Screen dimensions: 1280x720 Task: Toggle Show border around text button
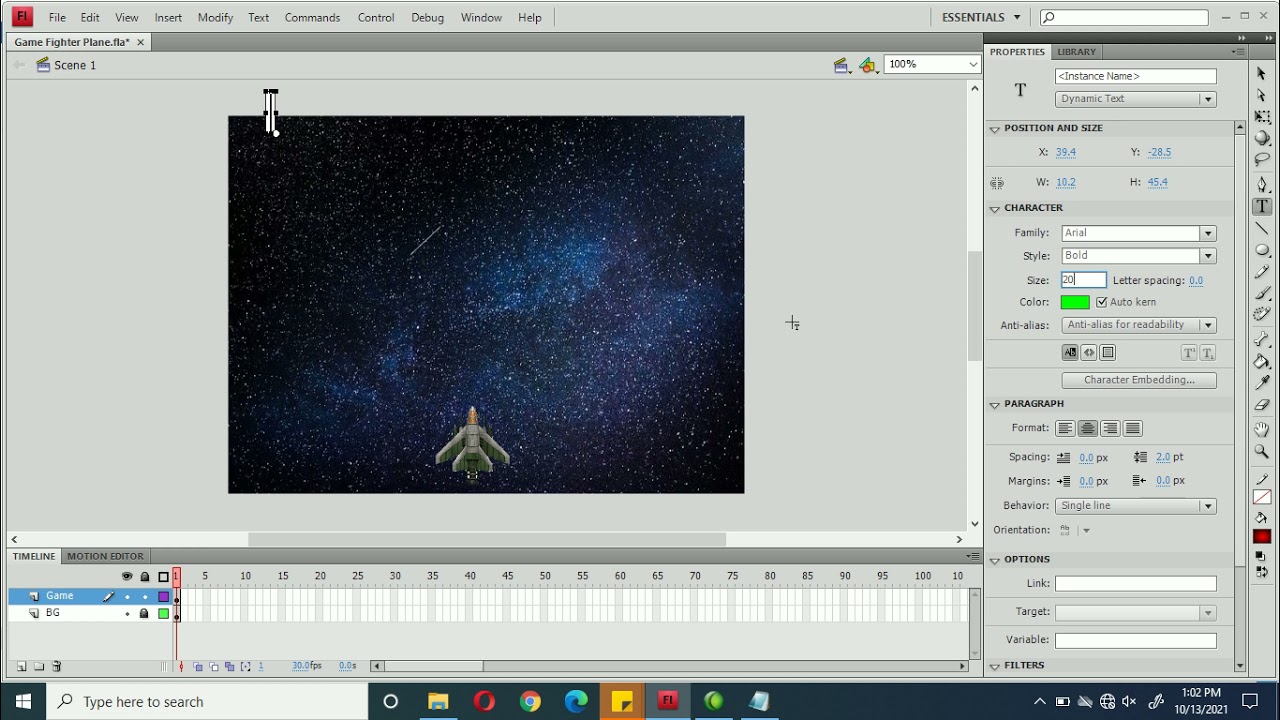1108,353
